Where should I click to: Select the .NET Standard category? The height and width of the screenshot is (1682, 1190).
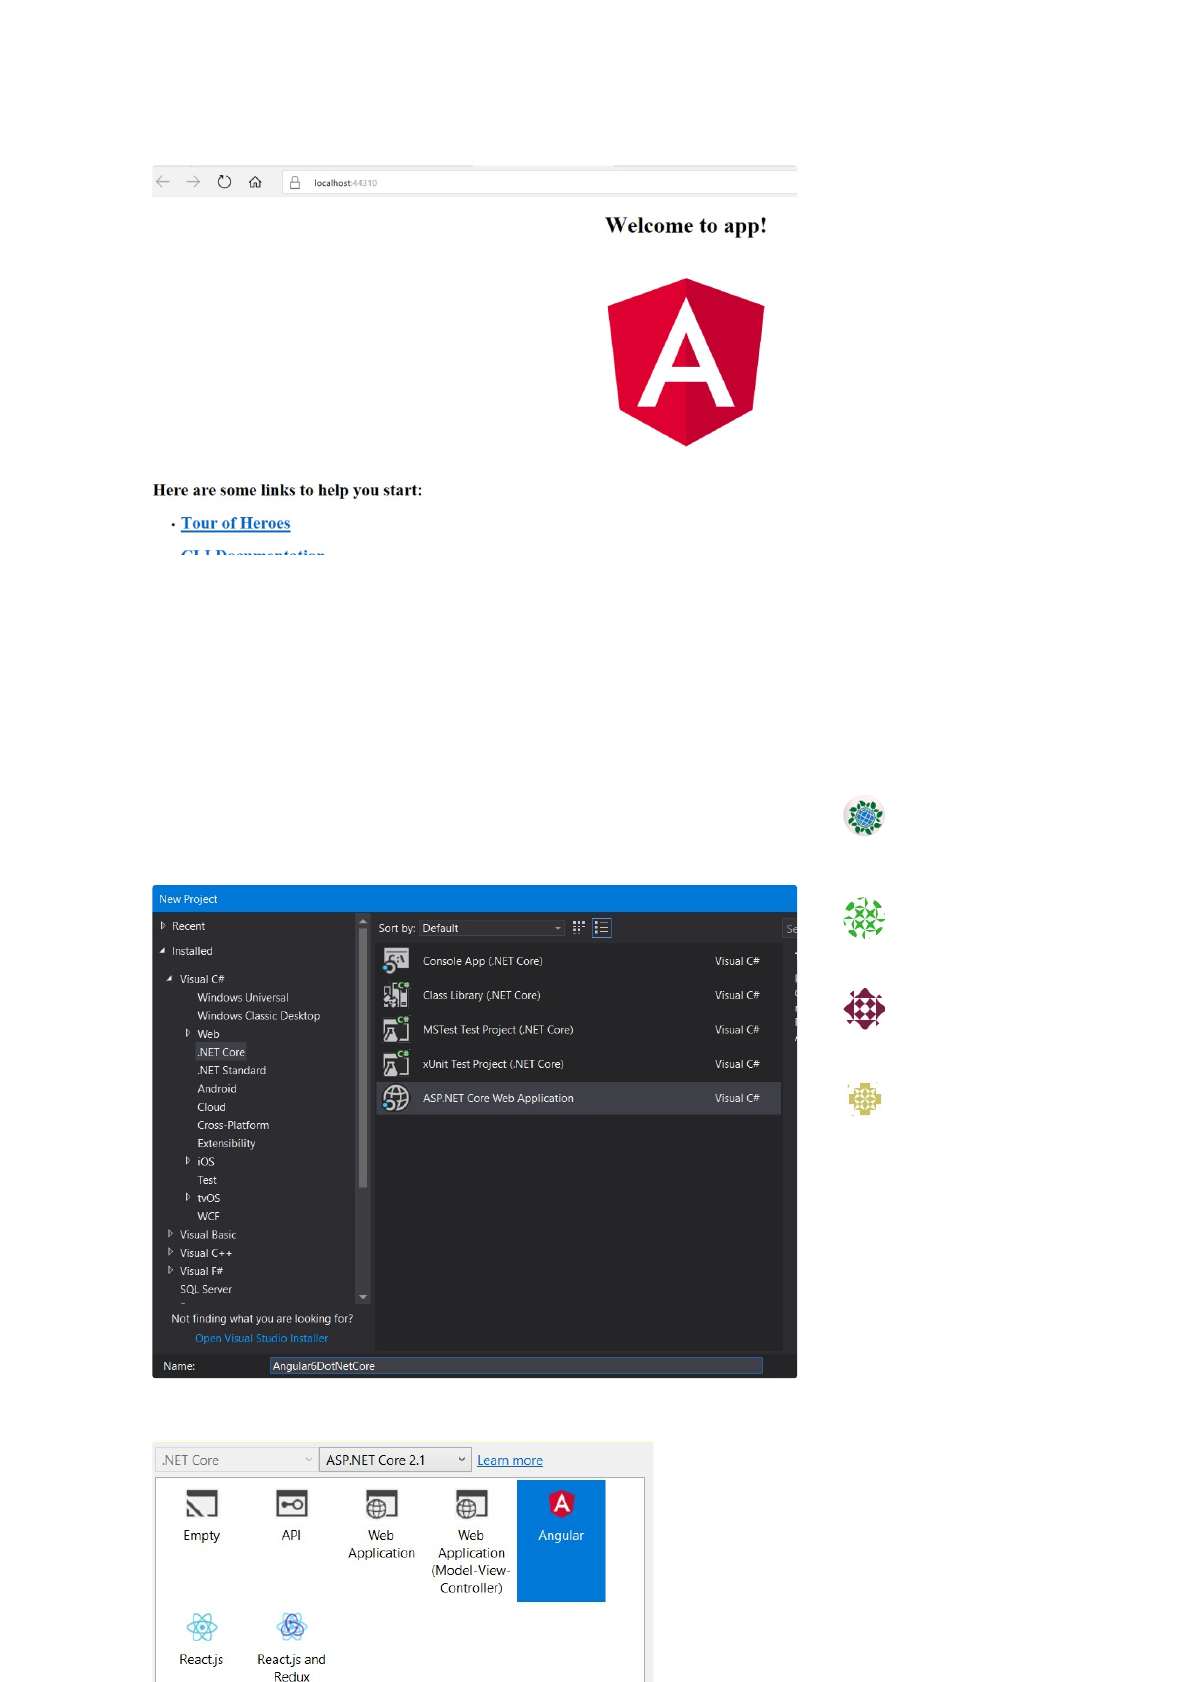point(232,1070)
